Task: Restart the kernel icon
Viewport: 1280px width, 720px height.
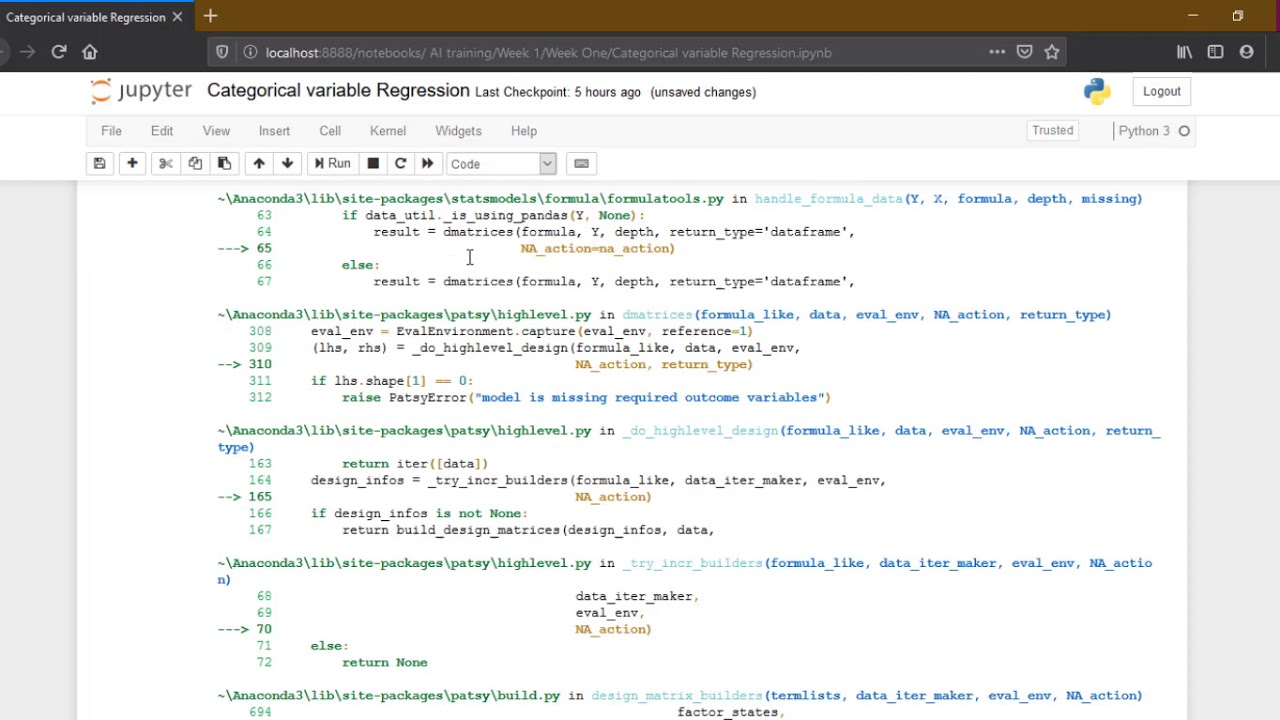Action: (400, 164)
